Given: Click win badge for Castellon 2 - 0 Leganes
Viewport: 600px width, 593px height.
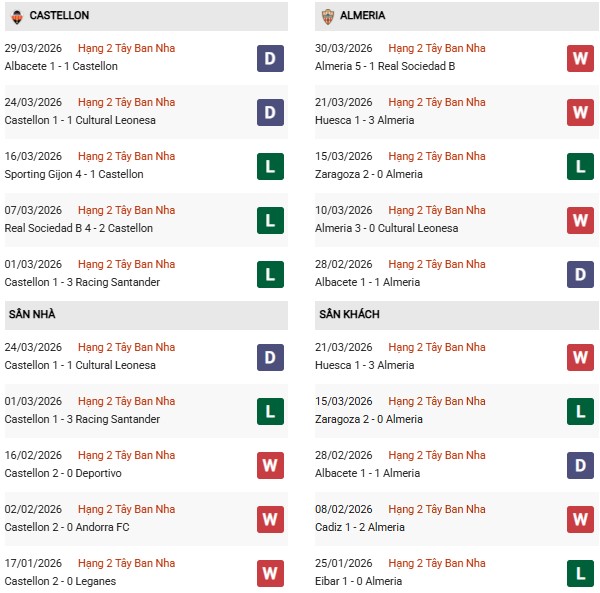Looking at the screenshot, I should pyautogui.click(x=270, y=573).
